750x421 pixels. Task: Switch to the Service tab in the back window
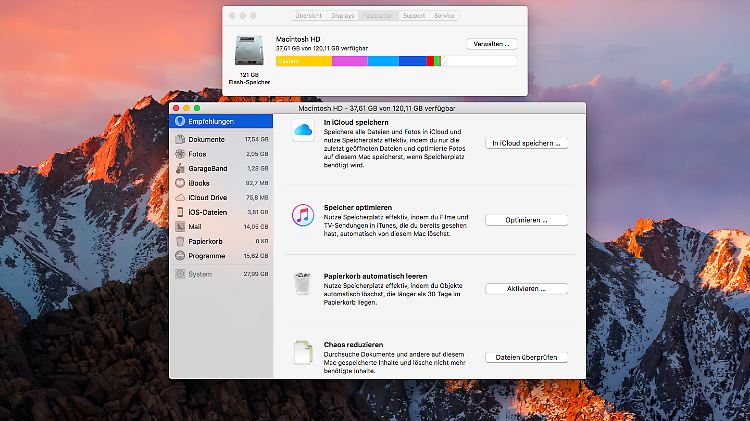tap(444, 16)
